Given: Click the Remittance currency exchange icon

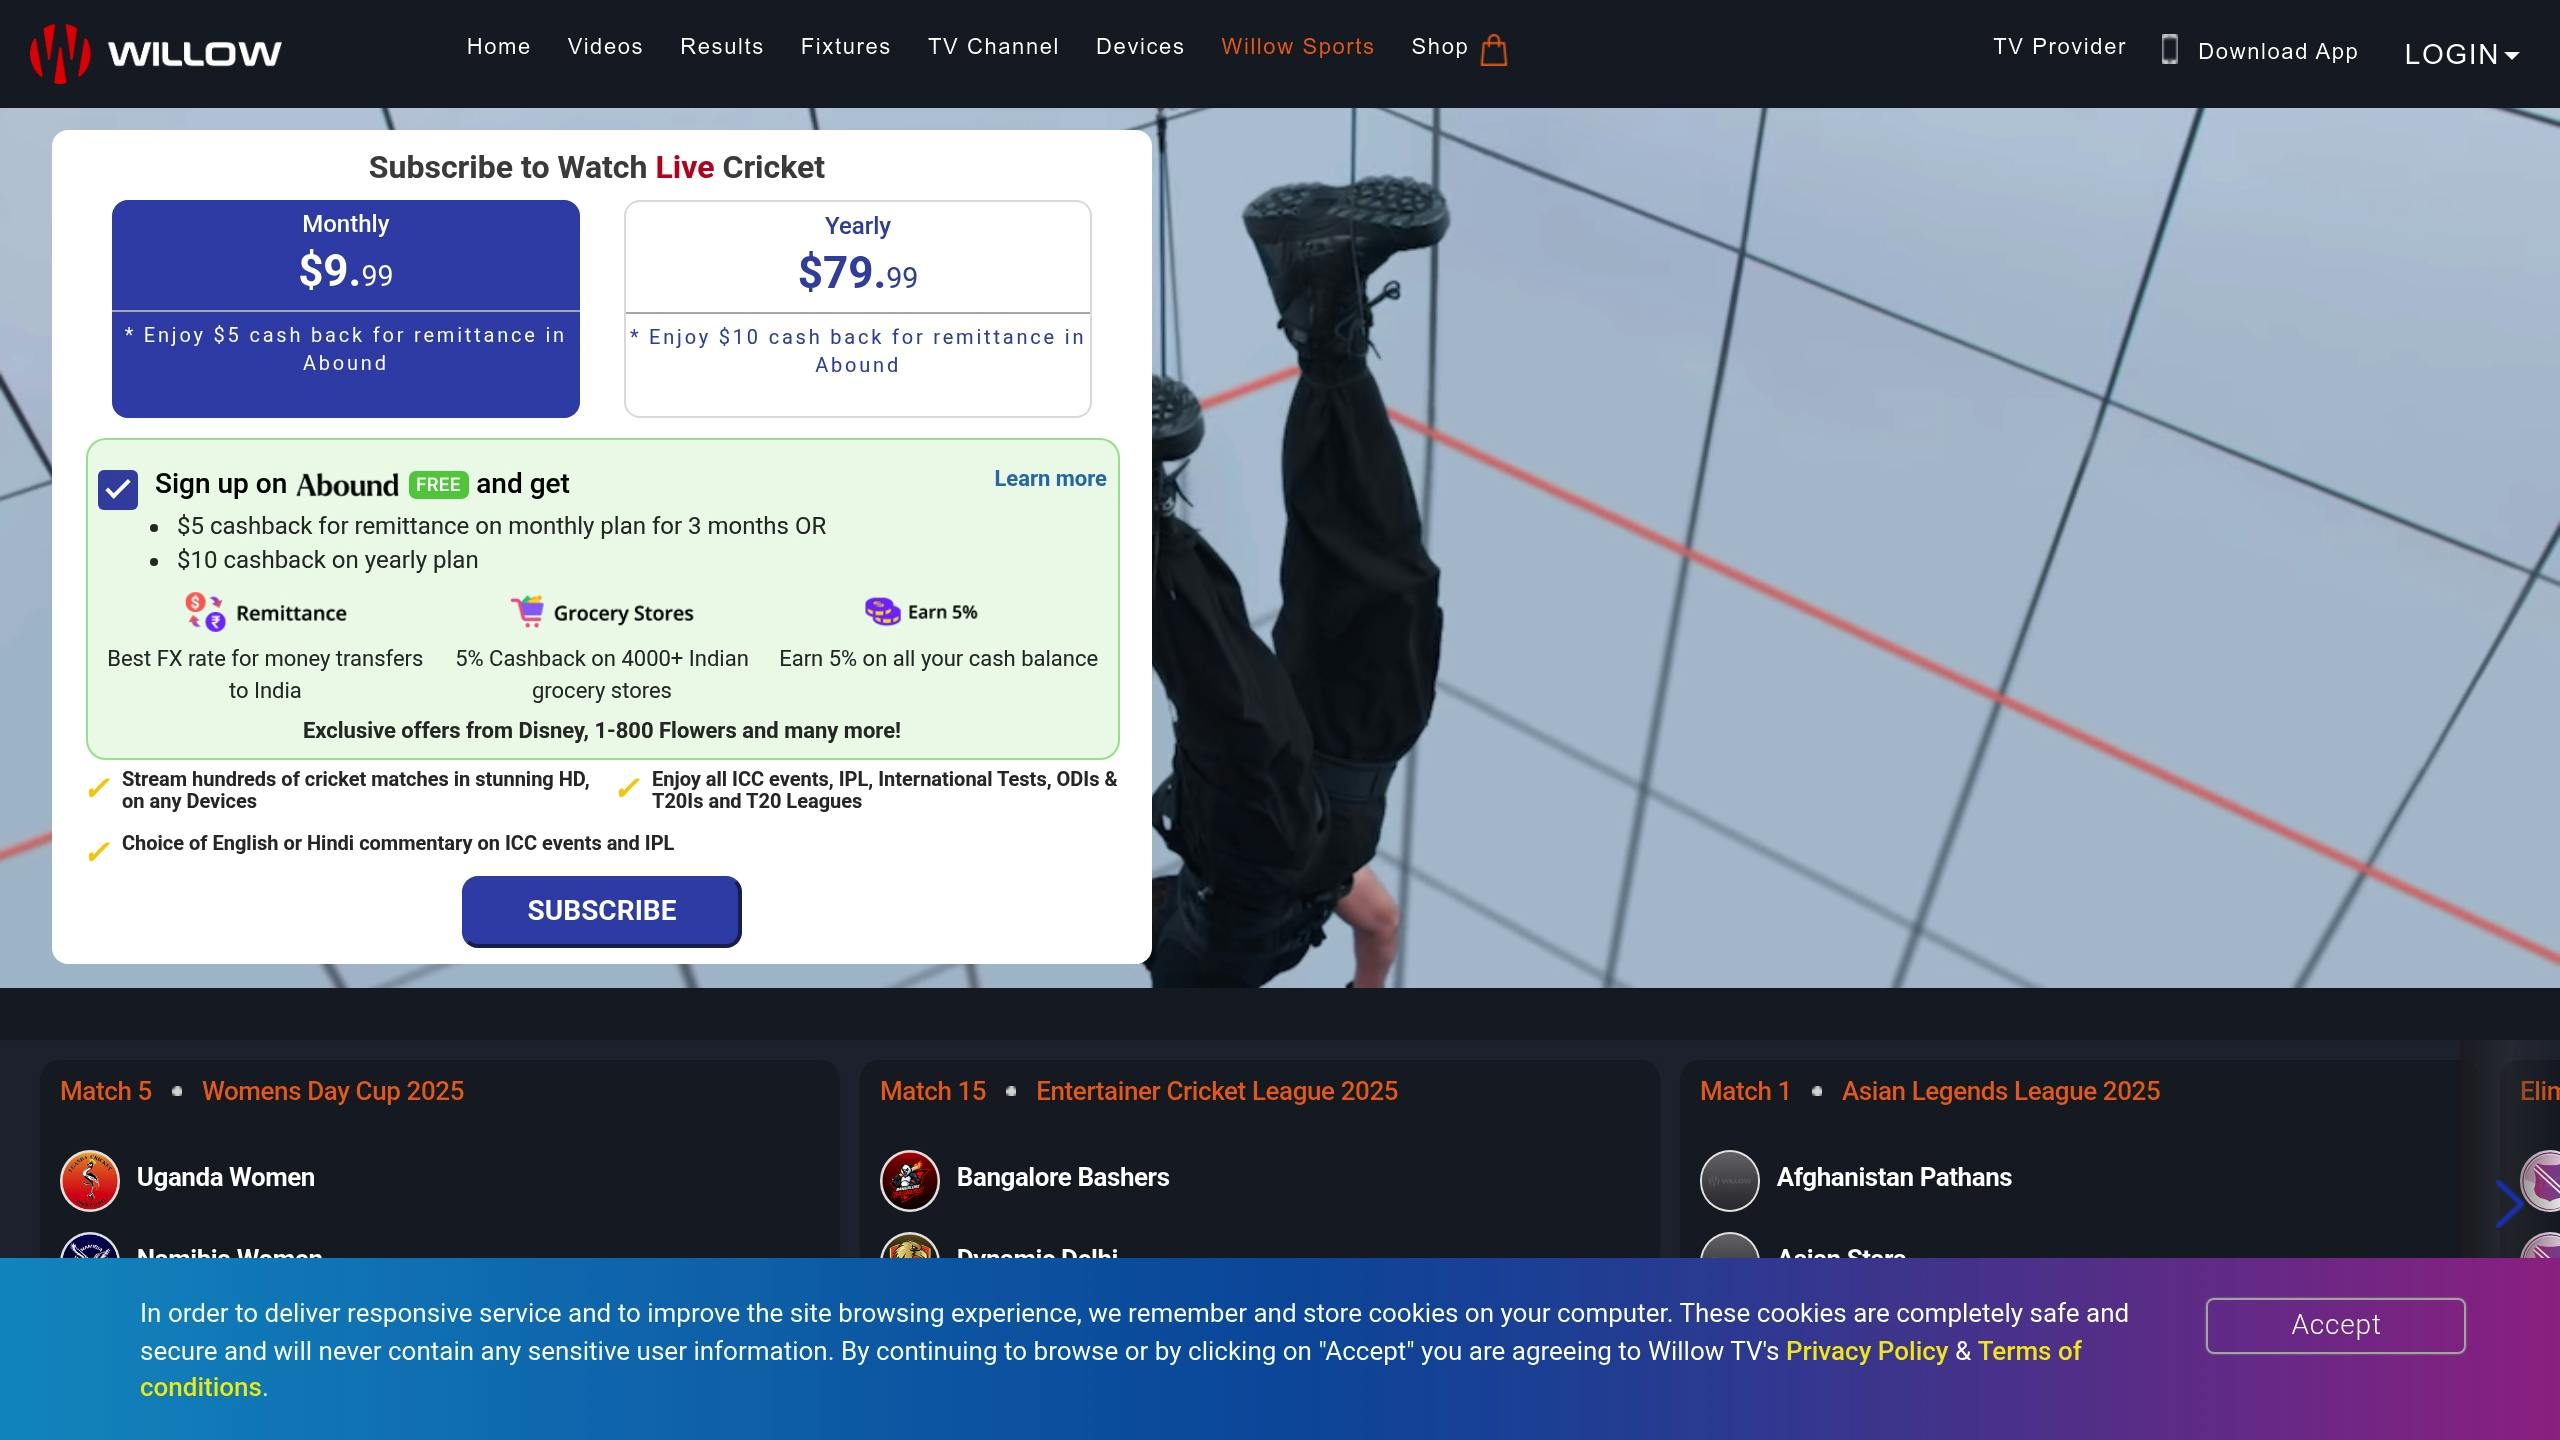Looking at the screenshot, I should point(205,612).
